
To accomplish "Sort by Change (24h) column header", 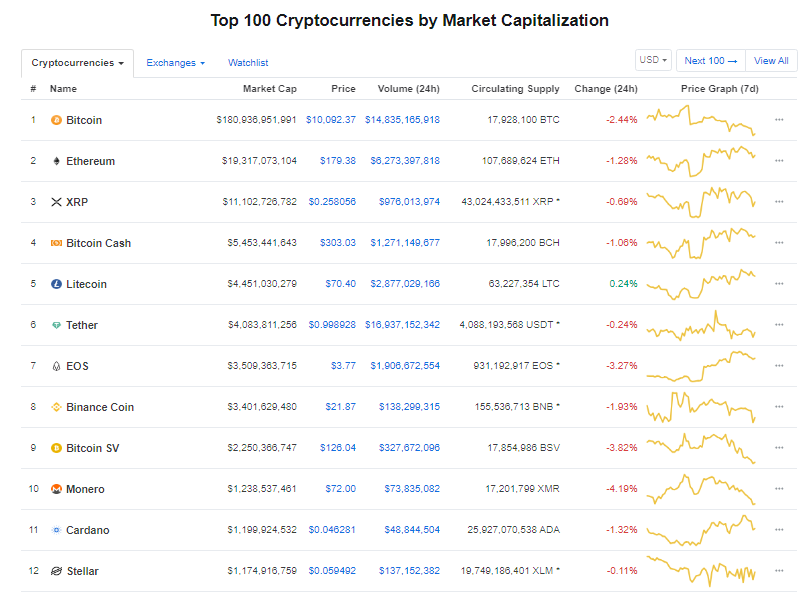I will (x=606, y=89).
